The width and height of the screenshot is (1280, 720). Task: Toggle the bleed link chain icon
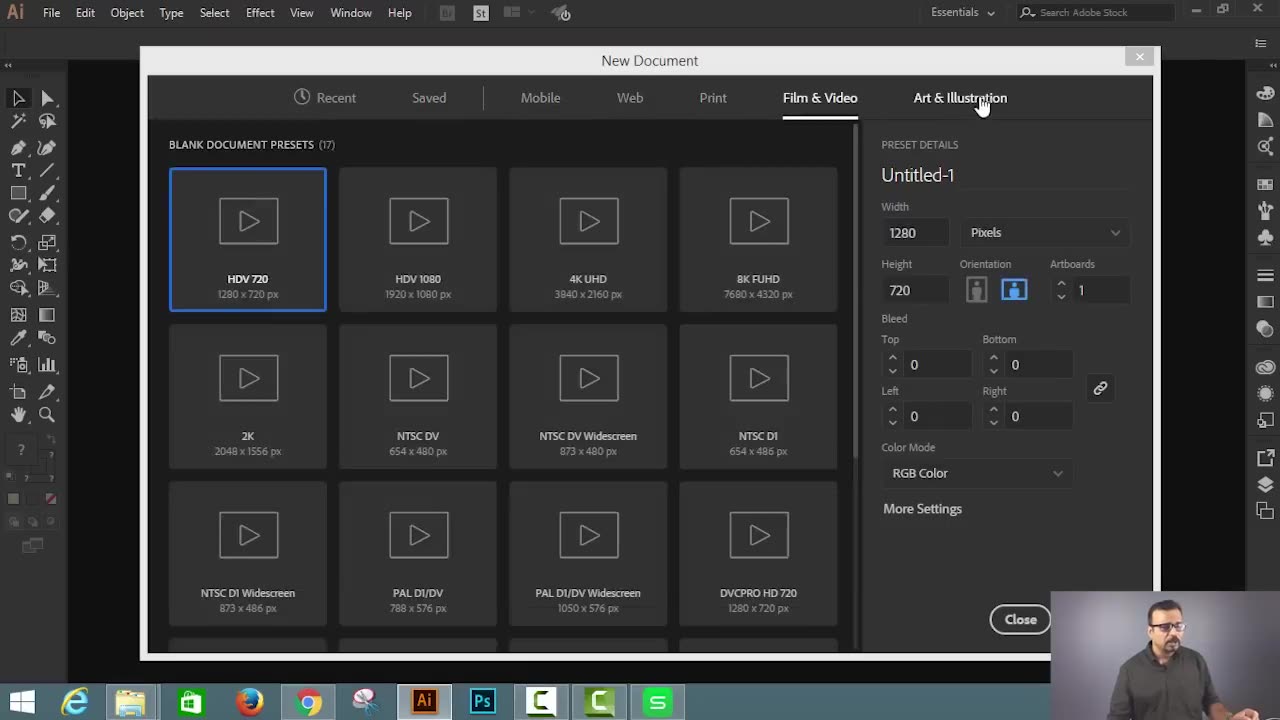click(1100, 388)
